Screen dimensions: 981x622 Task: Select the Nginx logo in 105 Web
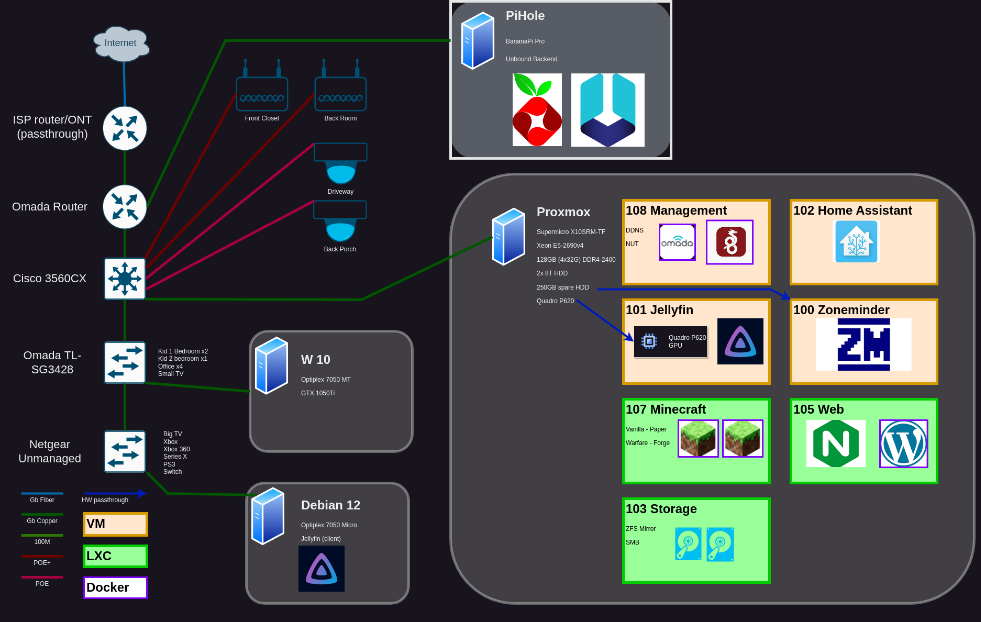[836, 444]
